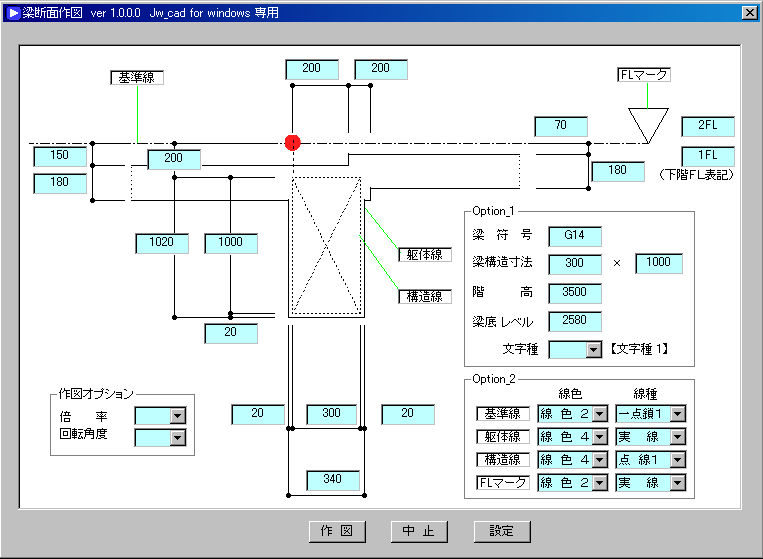Screen dimensions: 763x559
Task: Click the 1020 dimension field
Action: (161, 243)
